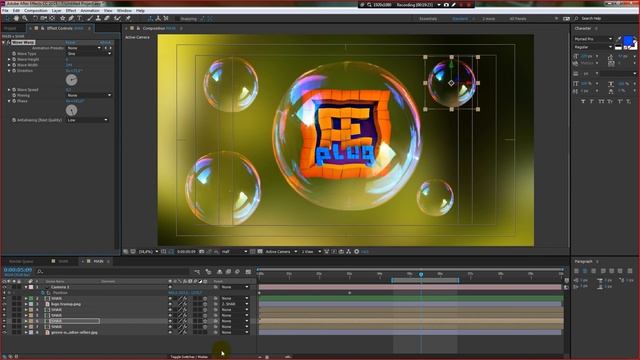Select the Selection arrow tool
Image resolution: width=640 pixels, height=360 pixels.
(8, 18)
